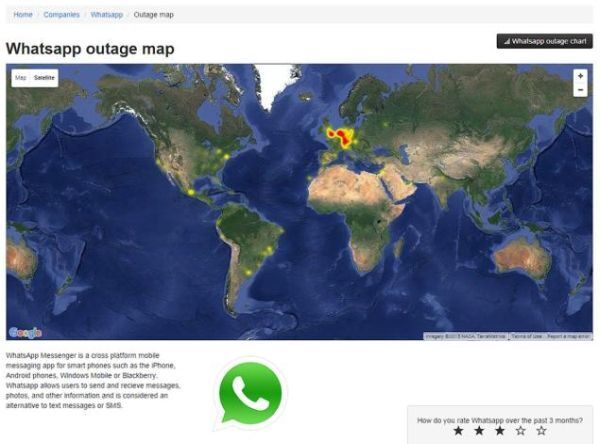The image size is (600, 444).
Task: Go to the Home breadcrumb link
Action: click(x=23, y=15)
